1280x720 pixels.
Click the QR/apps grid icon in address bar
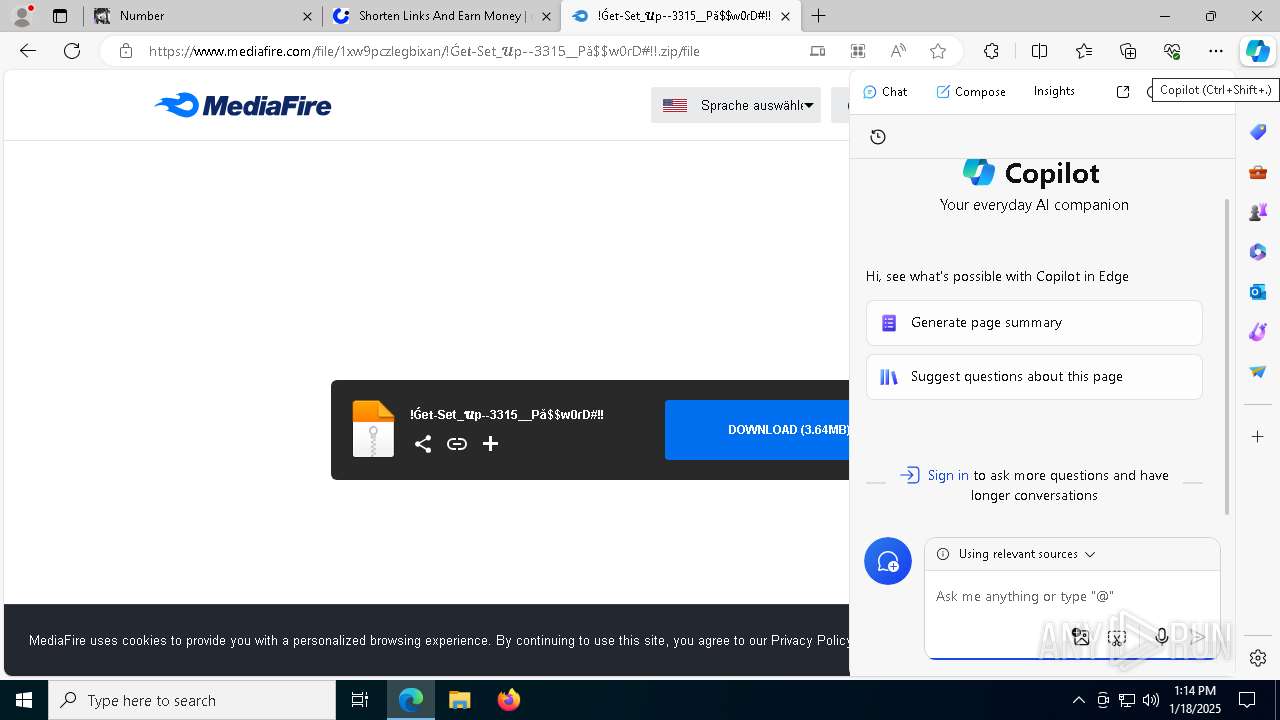click(858, 51)
